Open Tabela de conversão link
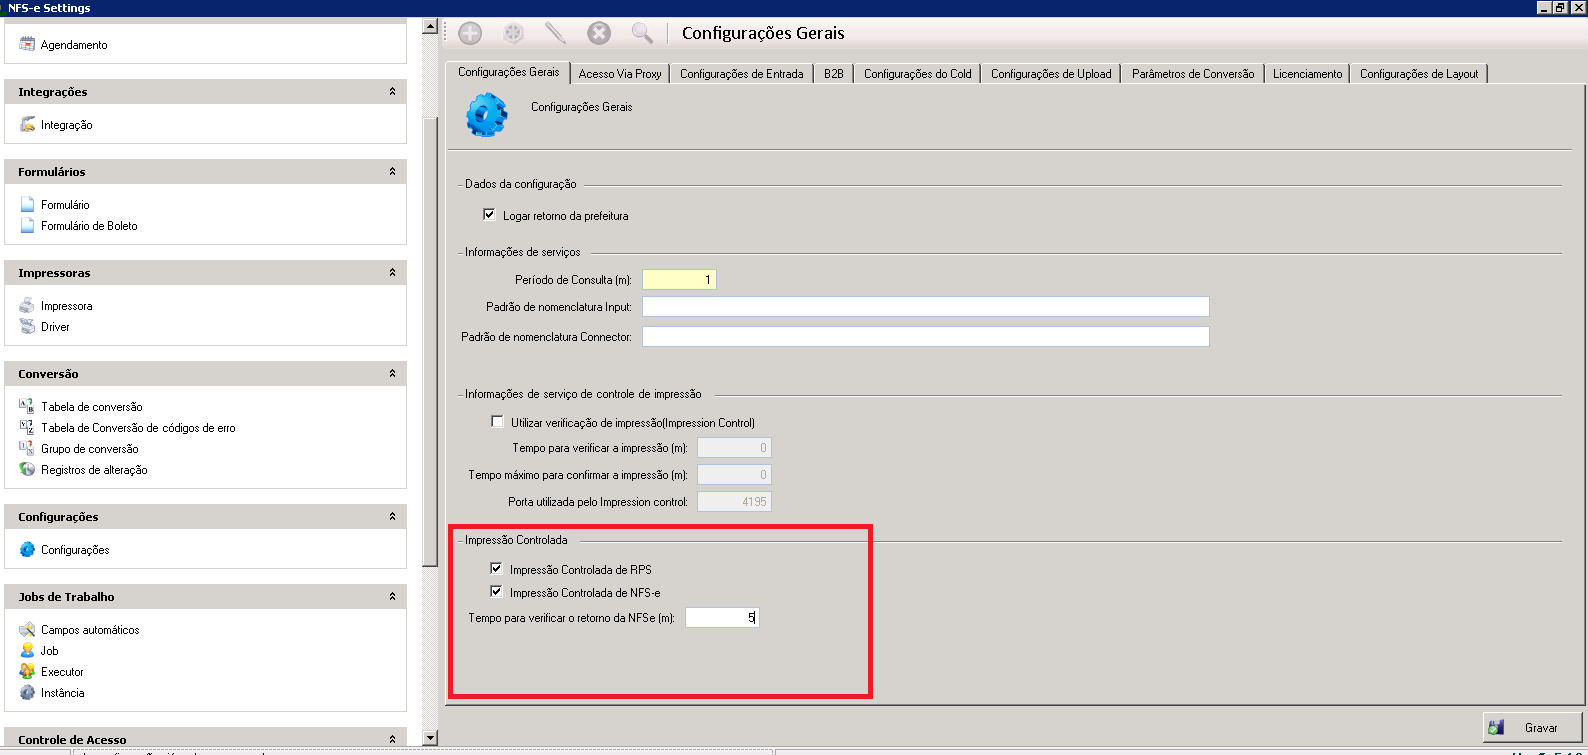Screen dimensions: 1588x755 [92, 407]
